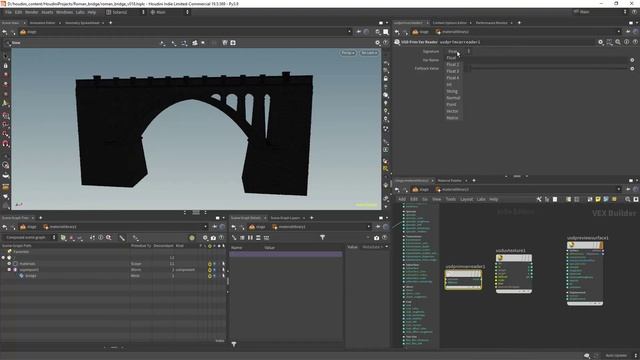Click the parameter pane info icon
This screenshot has height=360, width=640.
627,42
